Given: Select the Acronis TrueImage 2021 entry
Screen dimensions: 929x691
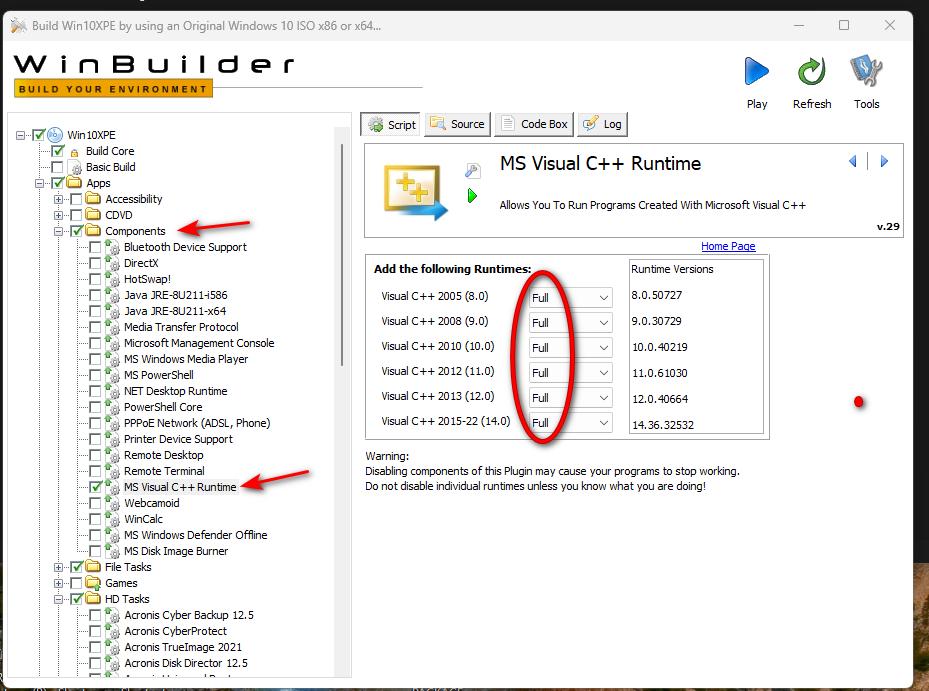Looking at the screenshot, I should click(x=182, y=647).
